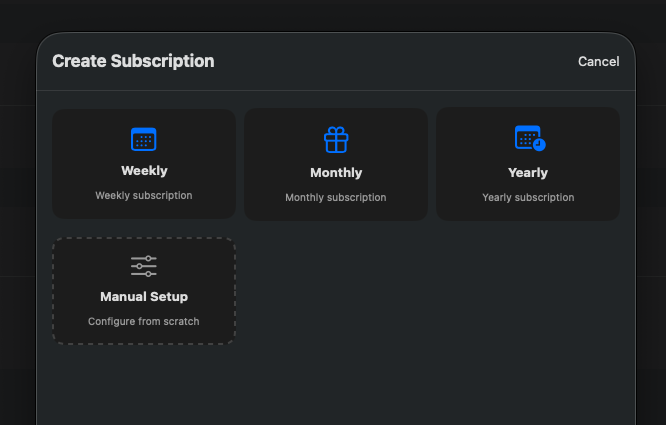Click the Weekly calendar icon
This screenshot has width=666, height=425.
coord(144,139)
